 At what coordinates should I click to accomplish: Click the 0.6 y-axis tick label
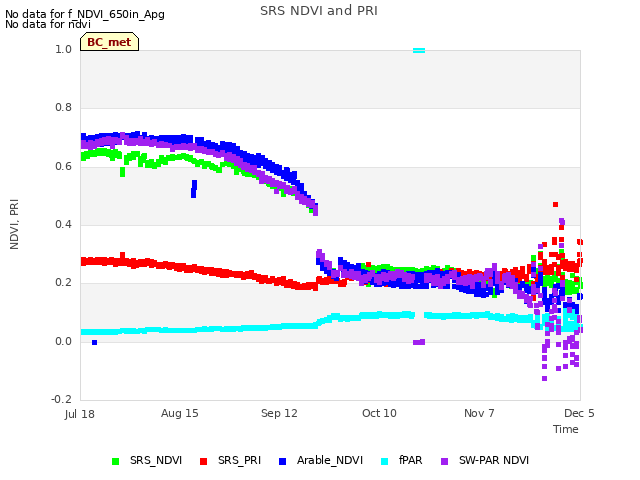pyautogui.click(x=63, y=166)
